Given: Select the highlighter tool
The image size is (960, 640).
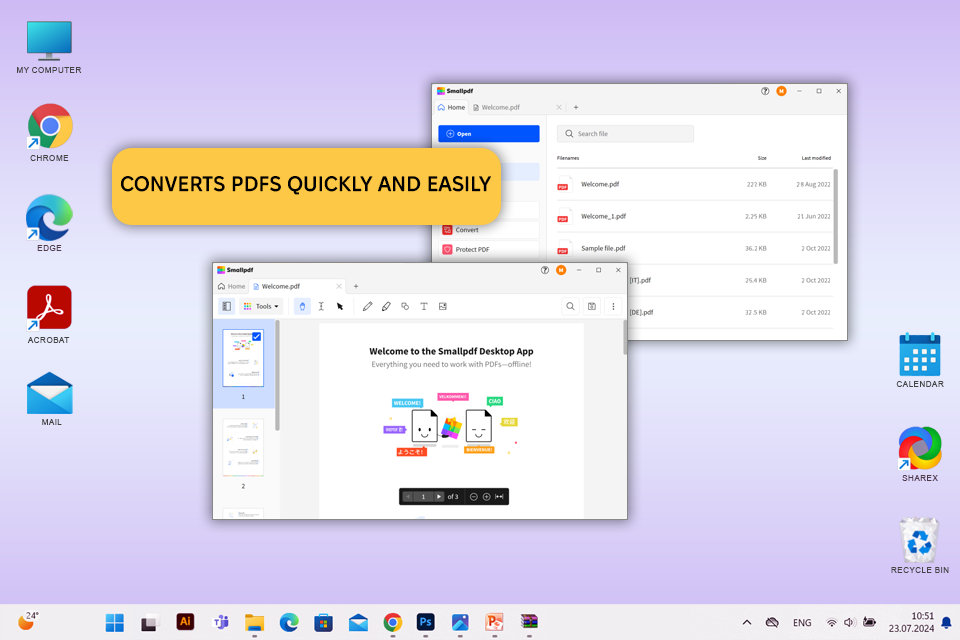Looking at the screenshot, I should click(386, 306).
